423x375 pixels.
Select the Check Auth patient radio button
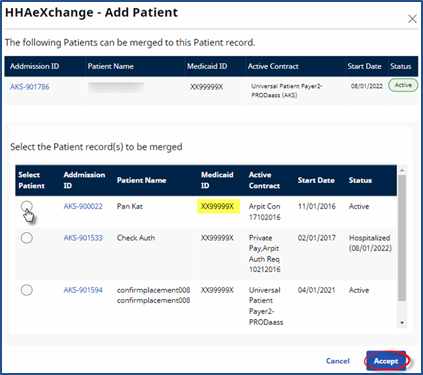pos(27,238)
